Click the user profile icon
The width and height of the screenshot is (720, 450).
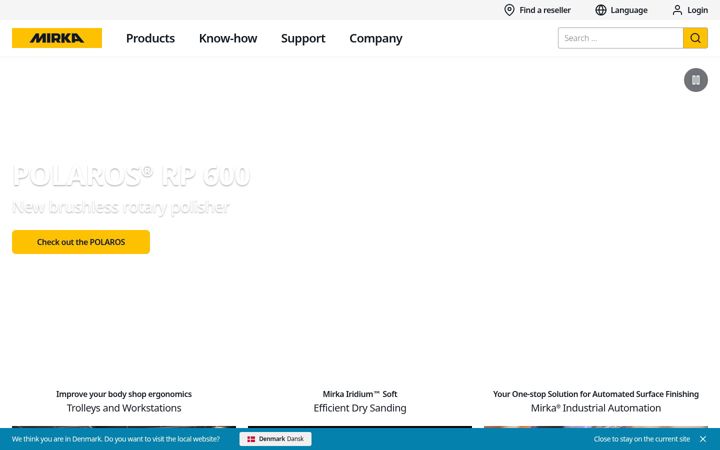click(677, 10)
